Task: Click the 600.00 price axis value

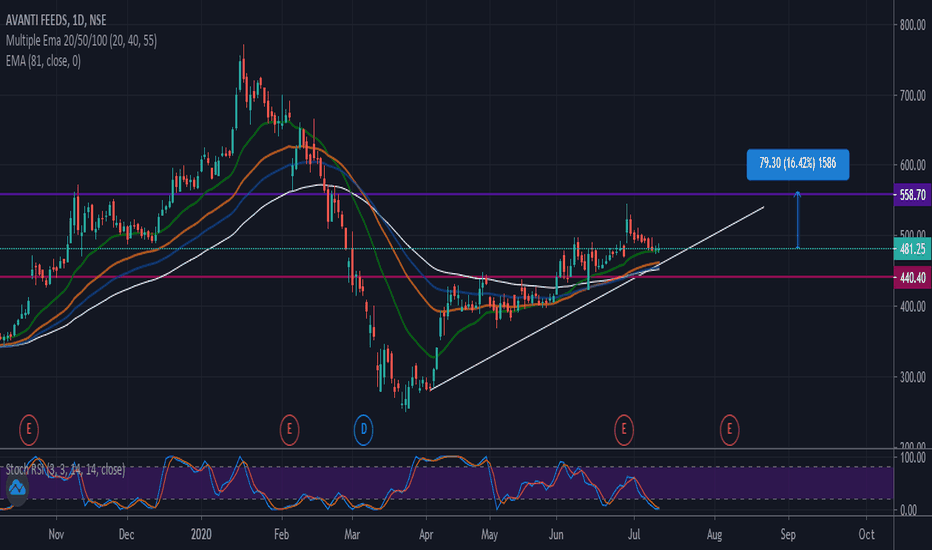Action: pyautogui.click(x=912, y=165)
